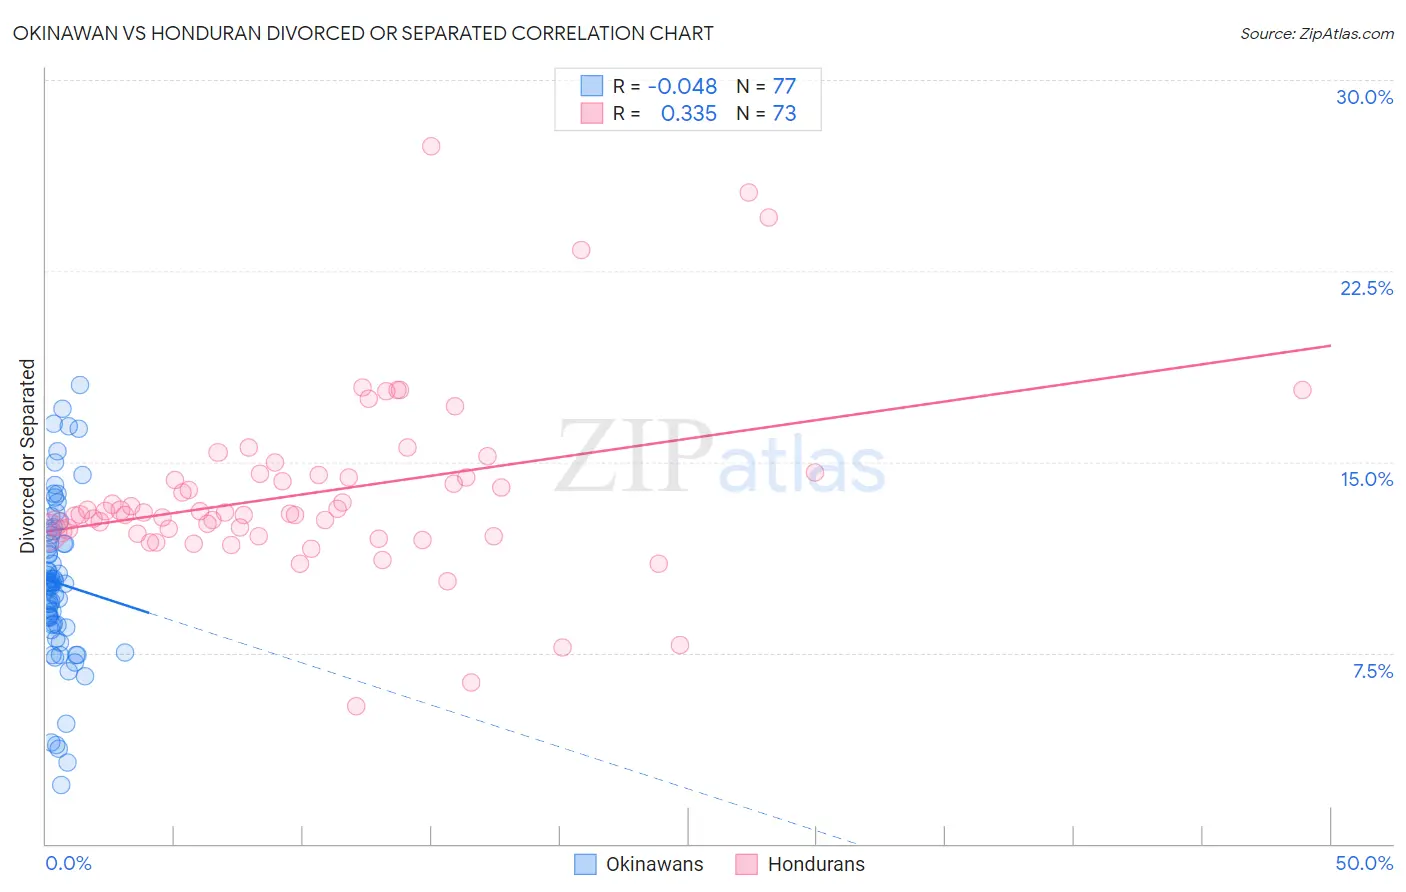Select the Okinawans legend label
This screenshot has width=1406, height=892.
655,864
